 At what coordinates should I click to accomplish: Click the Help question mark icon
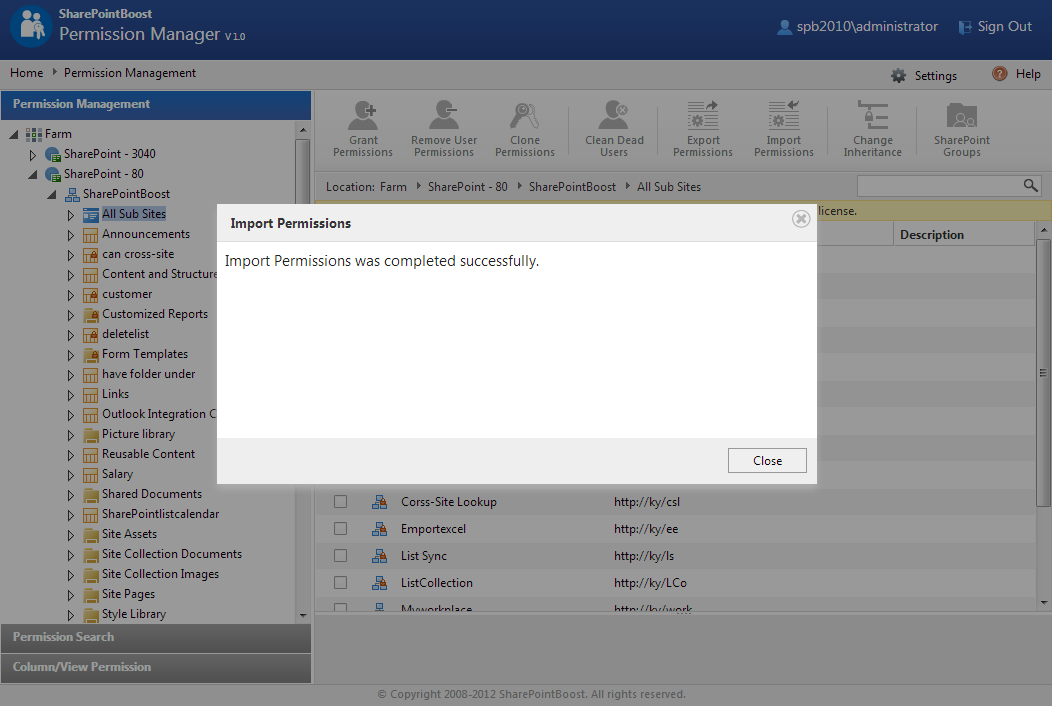tap(1000, 74)
